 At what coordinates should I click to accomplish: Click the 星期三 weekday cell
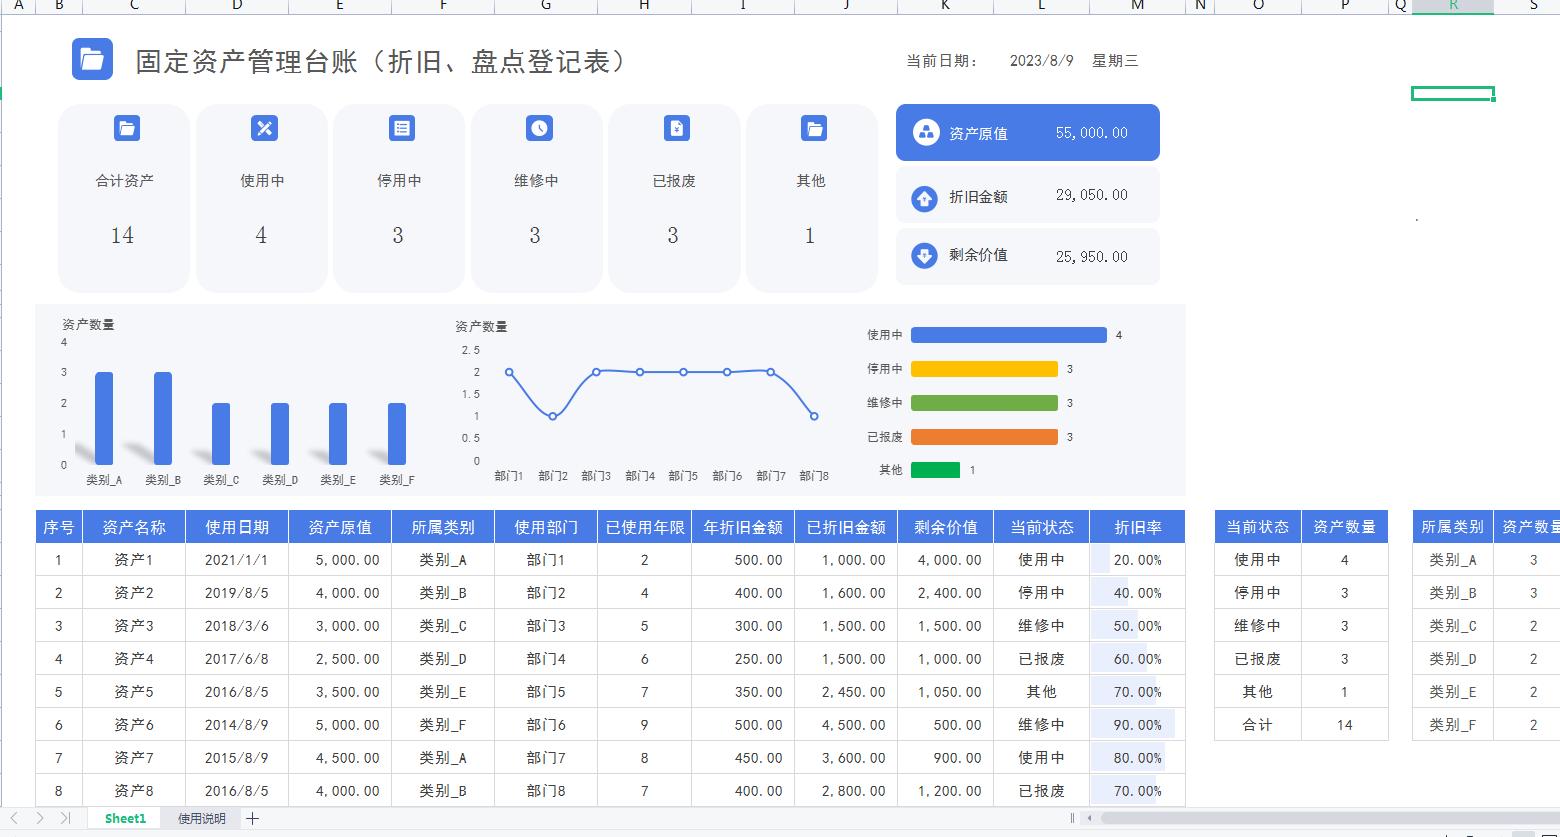tap(1115, 61)
